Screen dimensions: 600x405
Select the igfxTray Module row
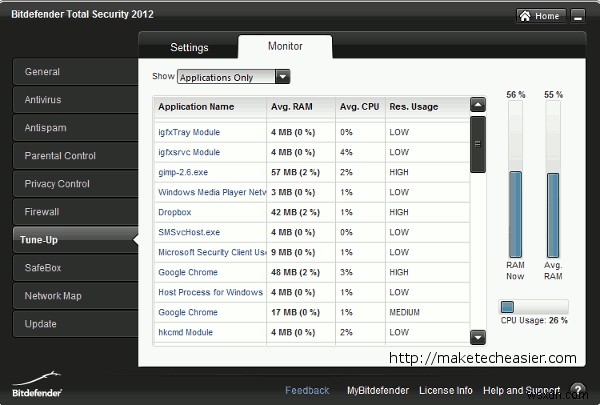[x=312, y=132]
